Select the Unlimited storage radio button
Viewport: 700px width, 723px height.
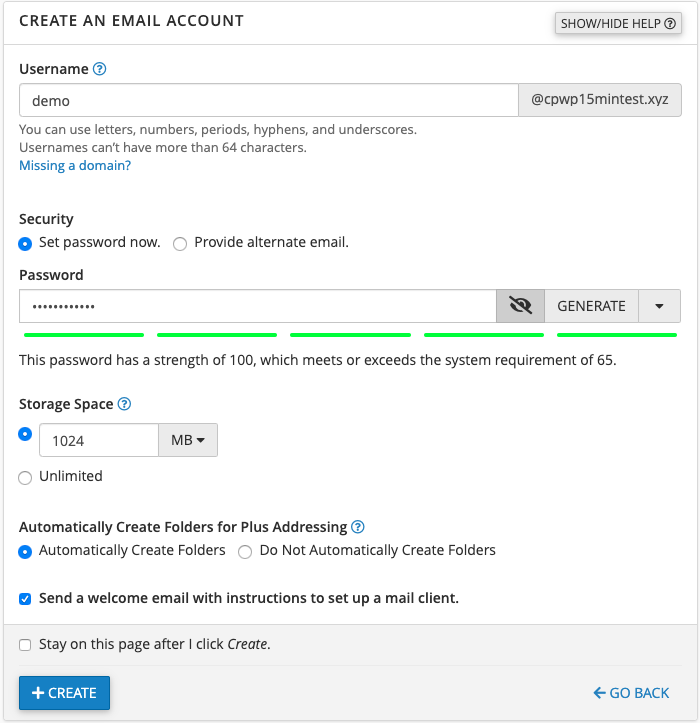[26, 477]
